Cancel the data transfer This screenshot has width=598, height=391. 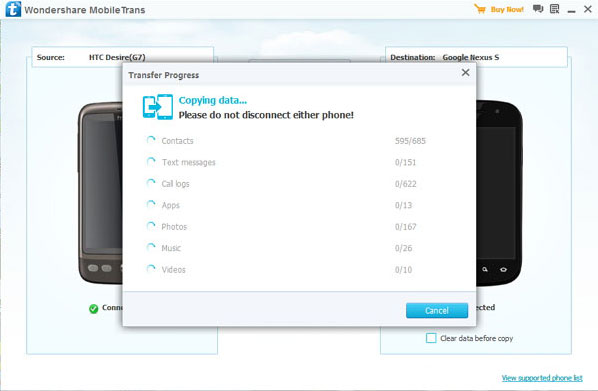(x=437, y=311)
